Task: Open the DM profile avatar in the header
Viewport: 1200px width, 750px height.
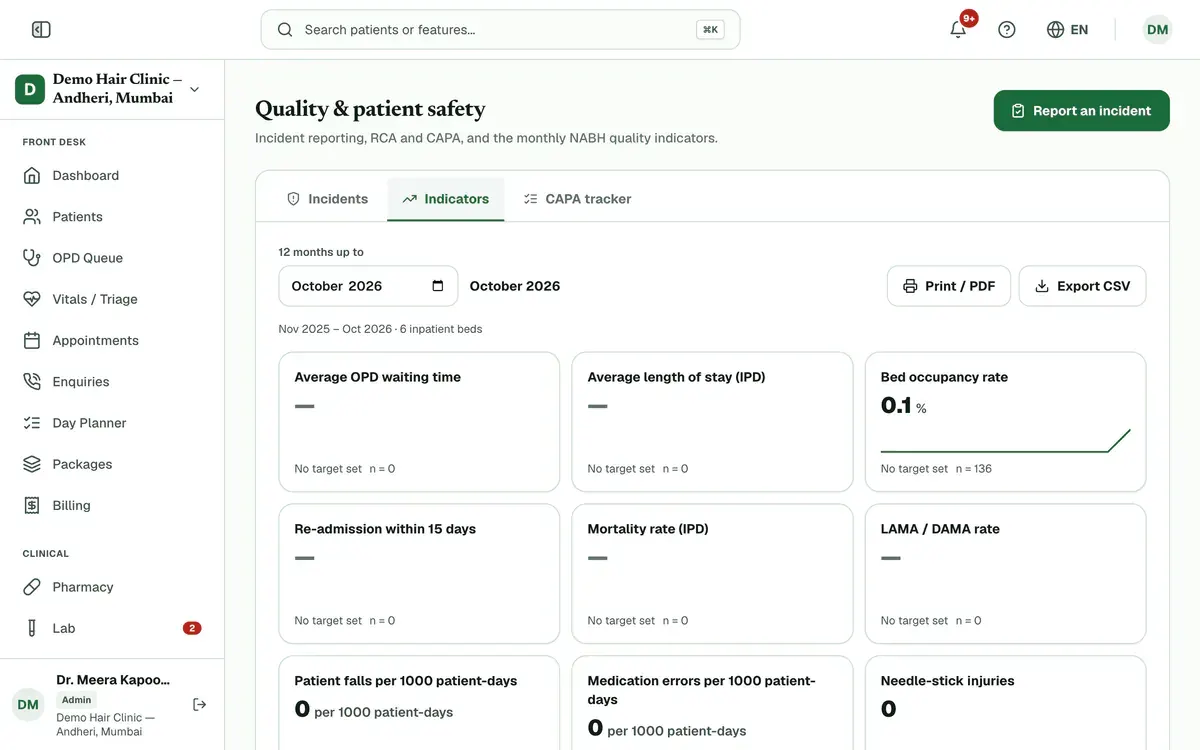Action: pos(1158,30)
